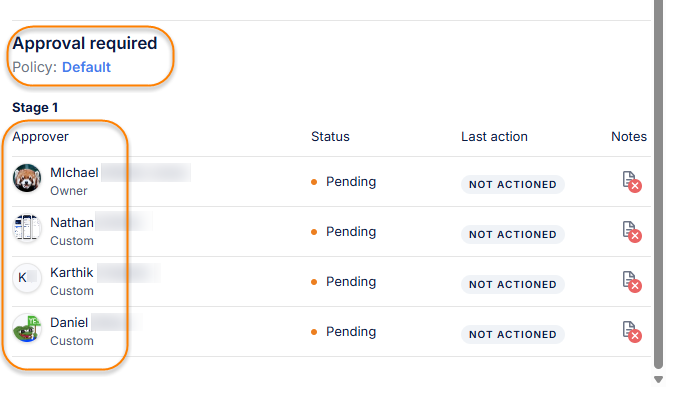Click Nathan's profile avatar

pos(27,229)
